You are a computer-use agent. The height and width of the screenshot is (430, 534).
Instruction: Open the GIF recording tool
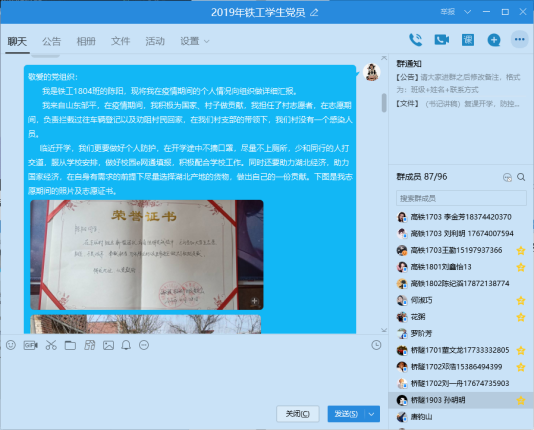click(x=31, y=345)
